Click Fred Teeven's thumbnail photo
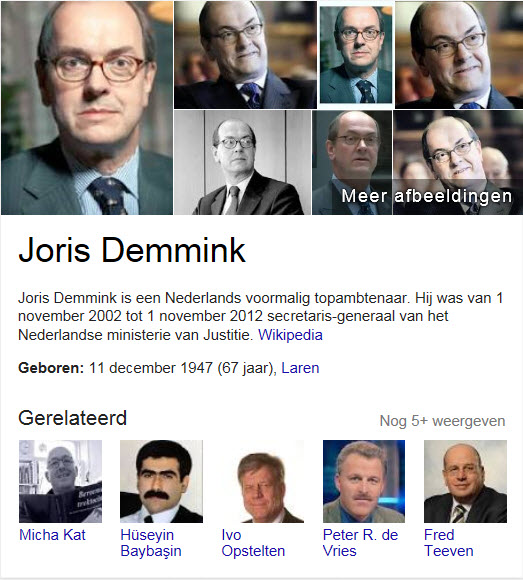Screen dimensions: 523x580 click(x=465, y=481)
